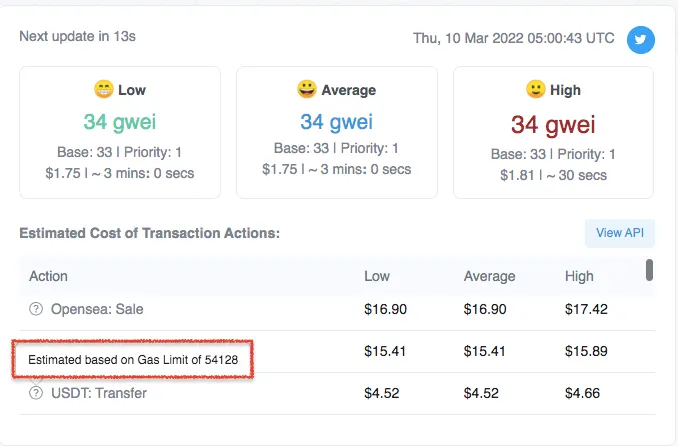Click the 34 gwei Low value

tap(119, 123)
